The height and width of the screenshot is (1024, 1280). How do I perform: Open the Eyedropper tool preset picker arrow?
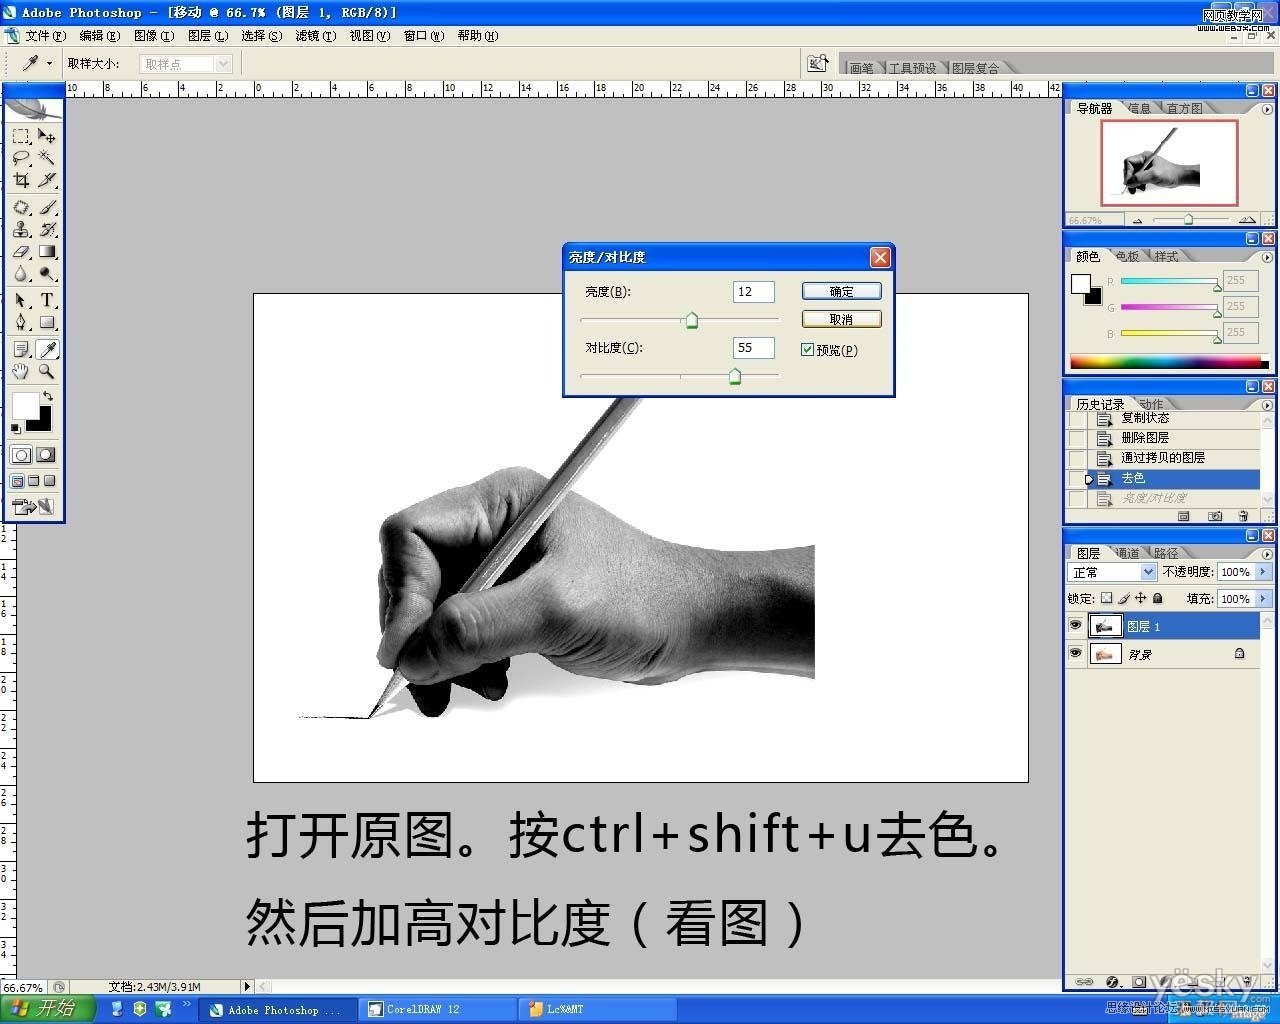click(49, 63)
